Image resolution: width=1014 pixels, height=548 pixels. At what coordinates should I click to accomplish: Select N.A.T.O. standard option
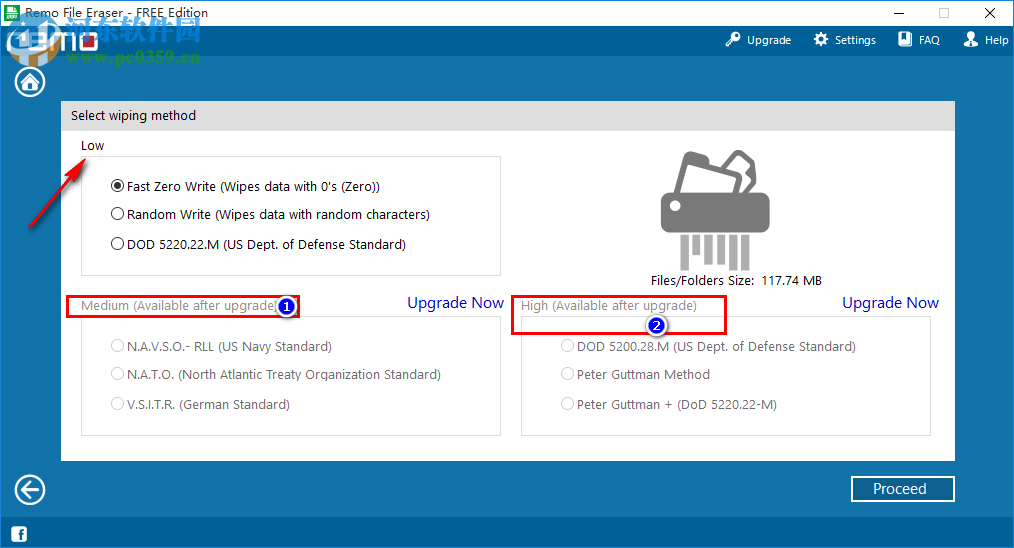[275, 374]
